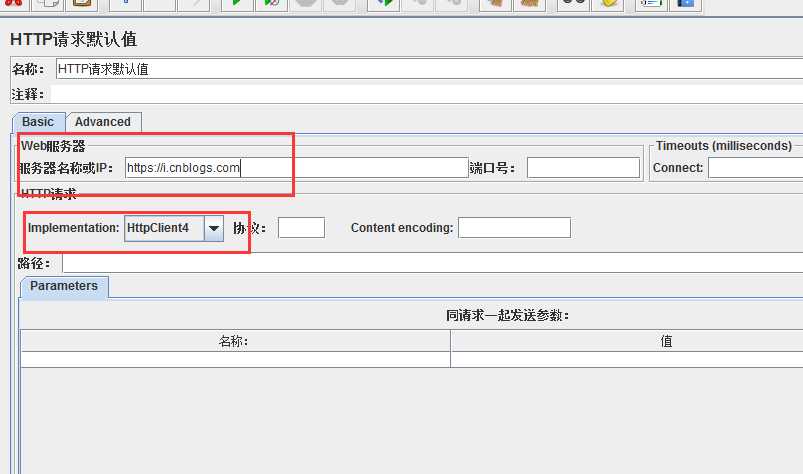Click the Connect timeout field

point(755,168)
